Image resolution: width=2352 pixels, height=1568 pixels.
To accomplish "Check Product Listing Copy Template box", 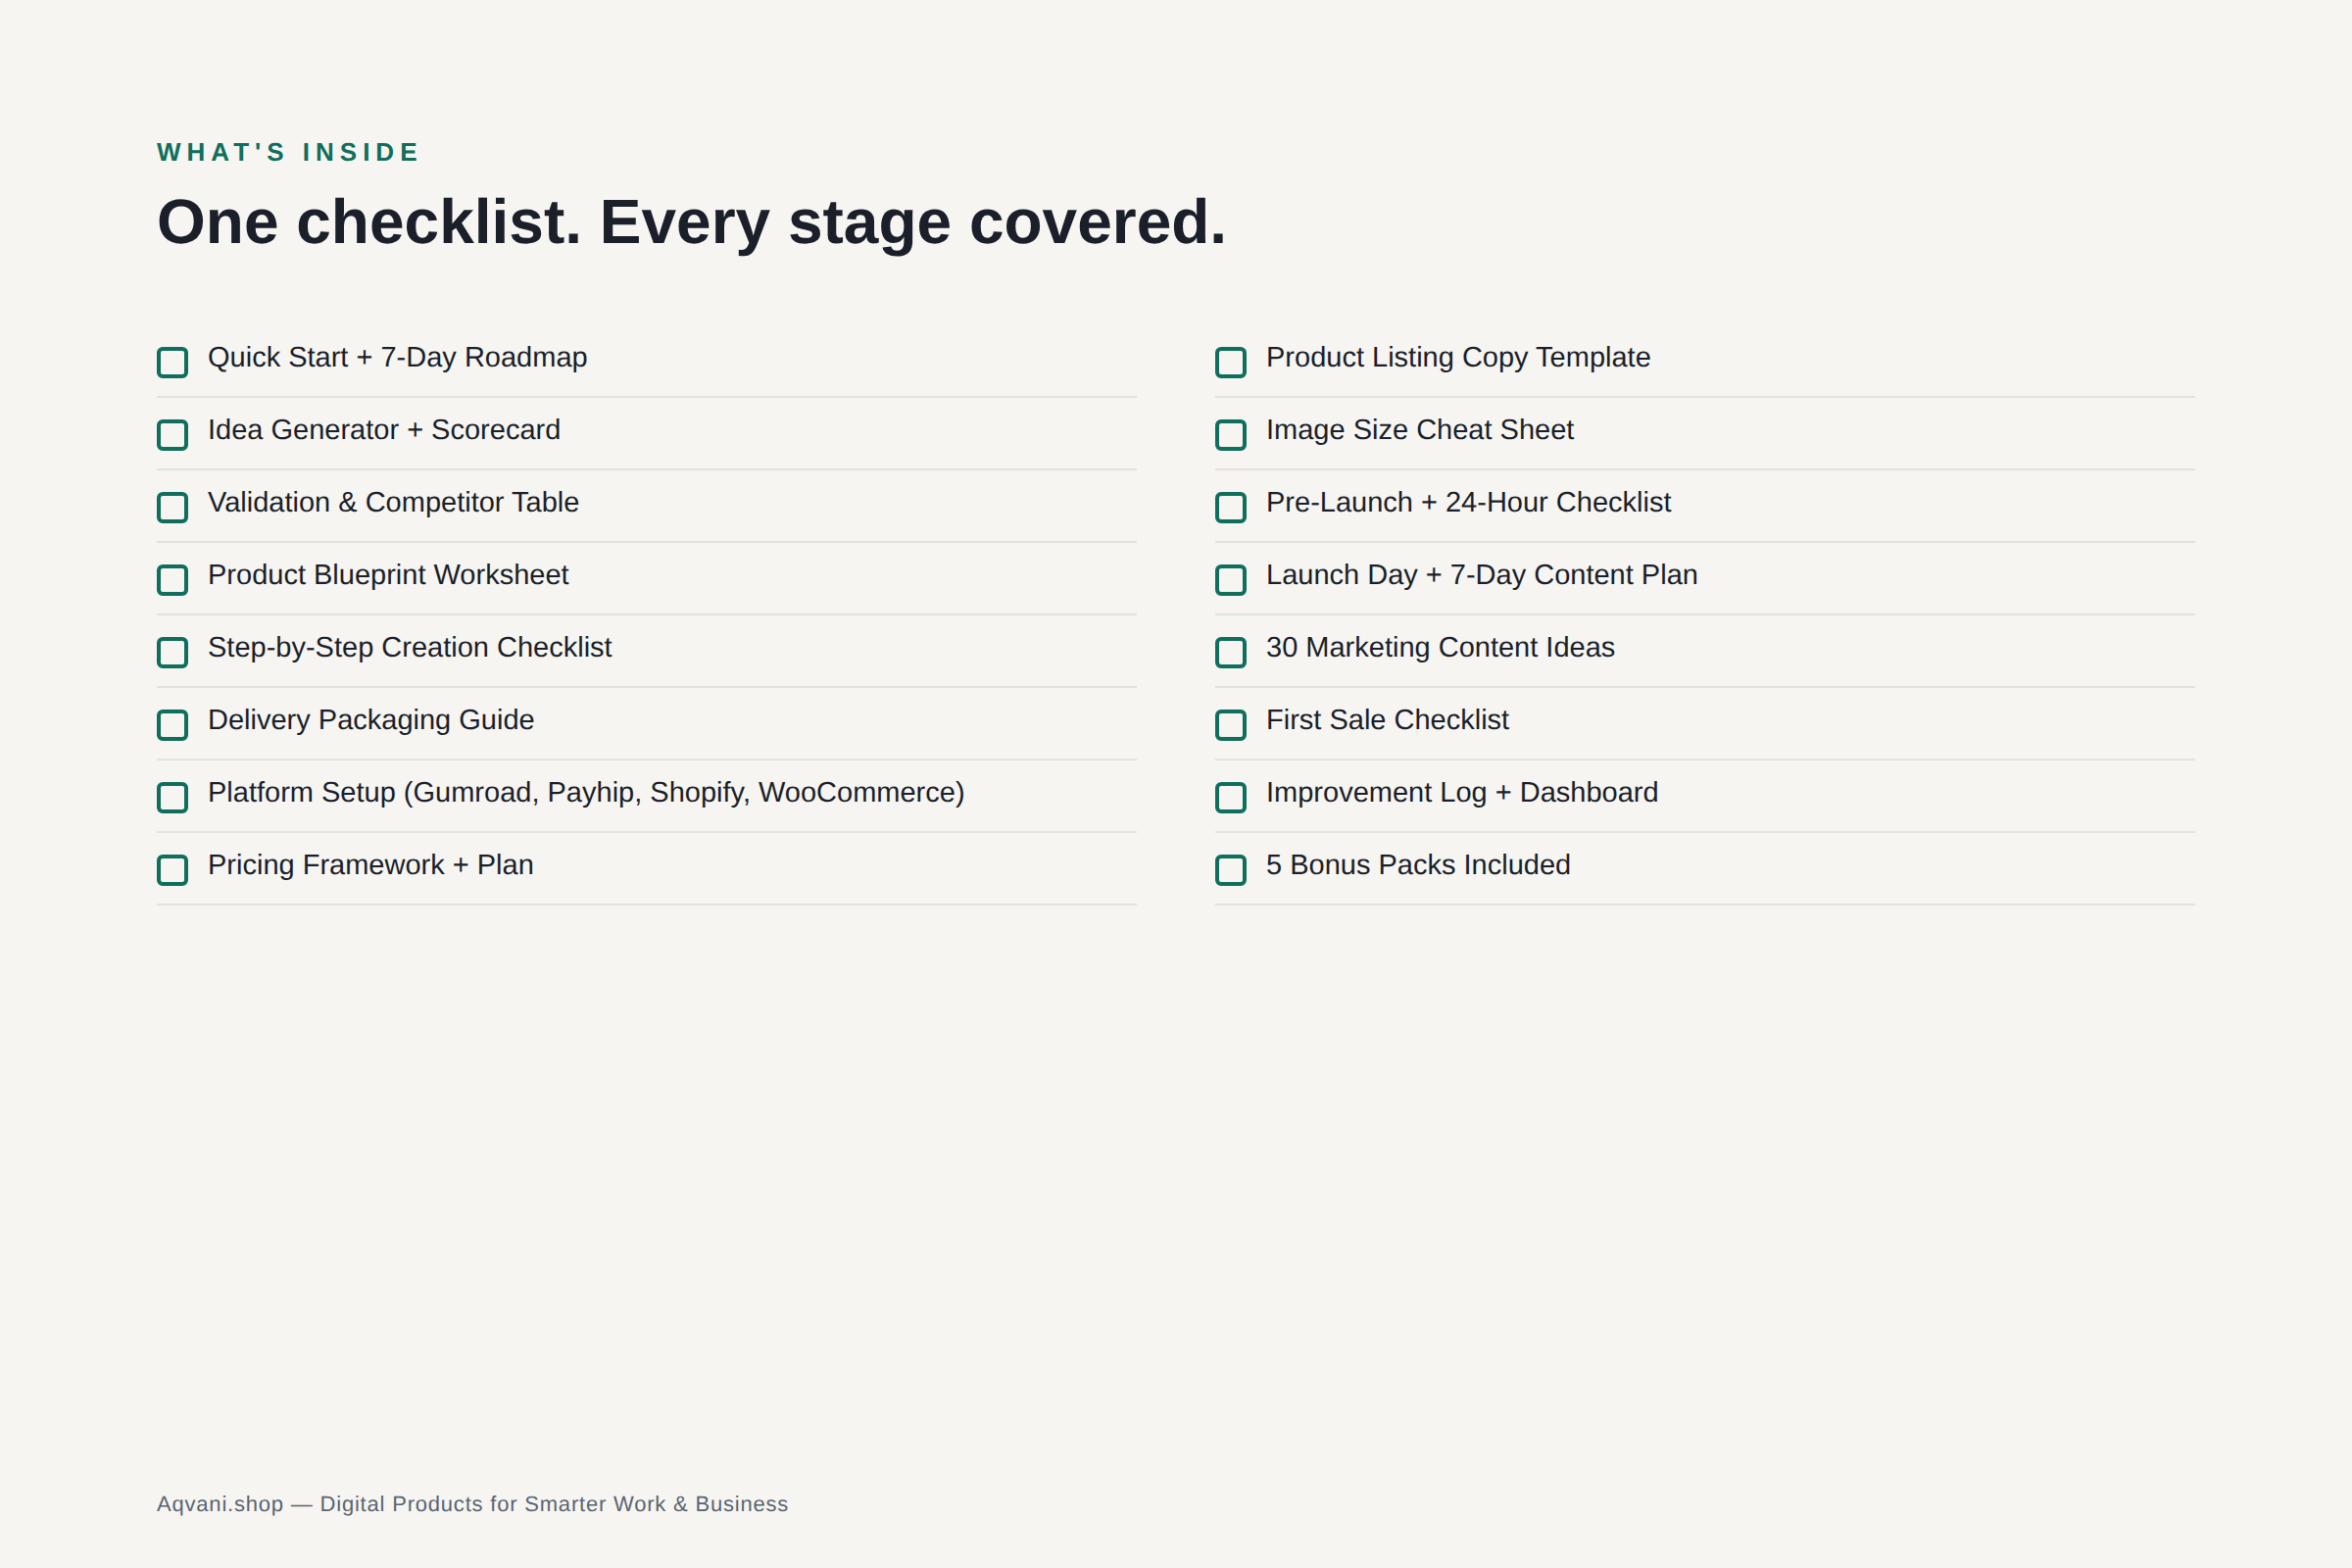I will tap(1230, 362).
